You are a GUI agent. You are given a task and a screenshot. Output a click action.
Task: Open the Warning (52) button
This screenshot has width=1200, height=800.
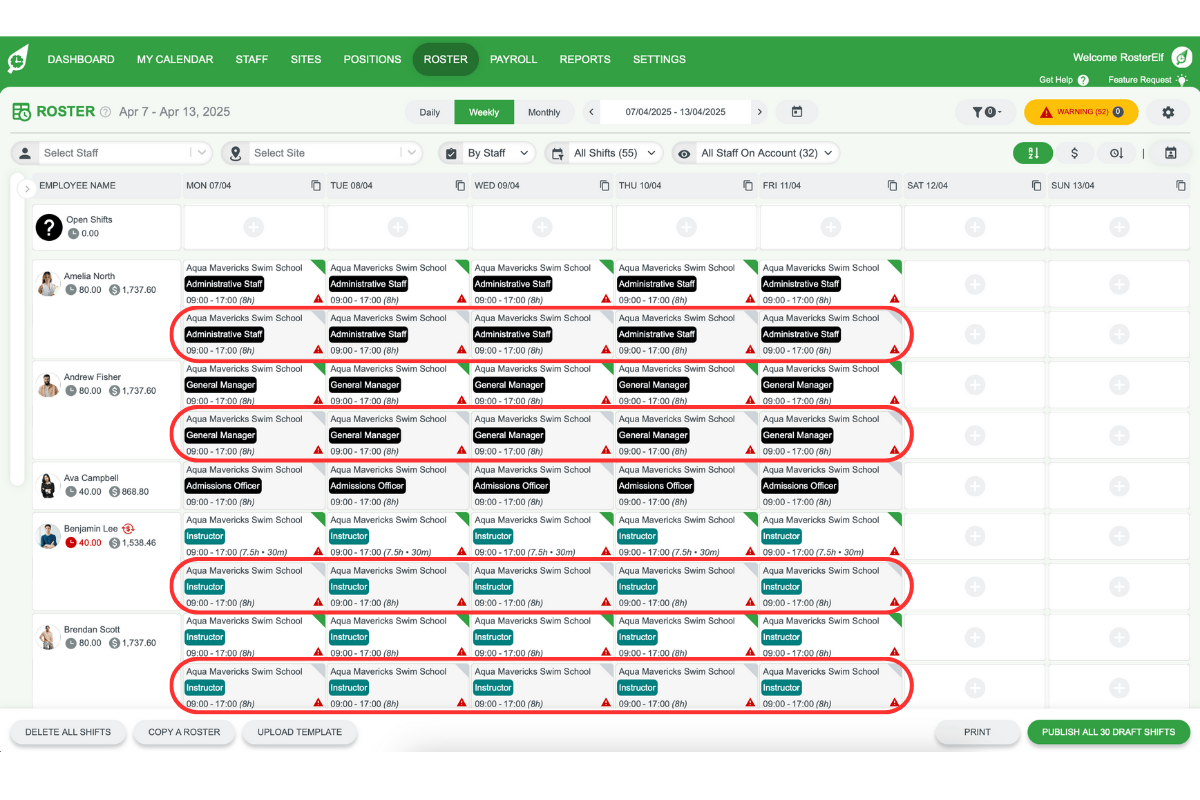(x=1081, y=112)
